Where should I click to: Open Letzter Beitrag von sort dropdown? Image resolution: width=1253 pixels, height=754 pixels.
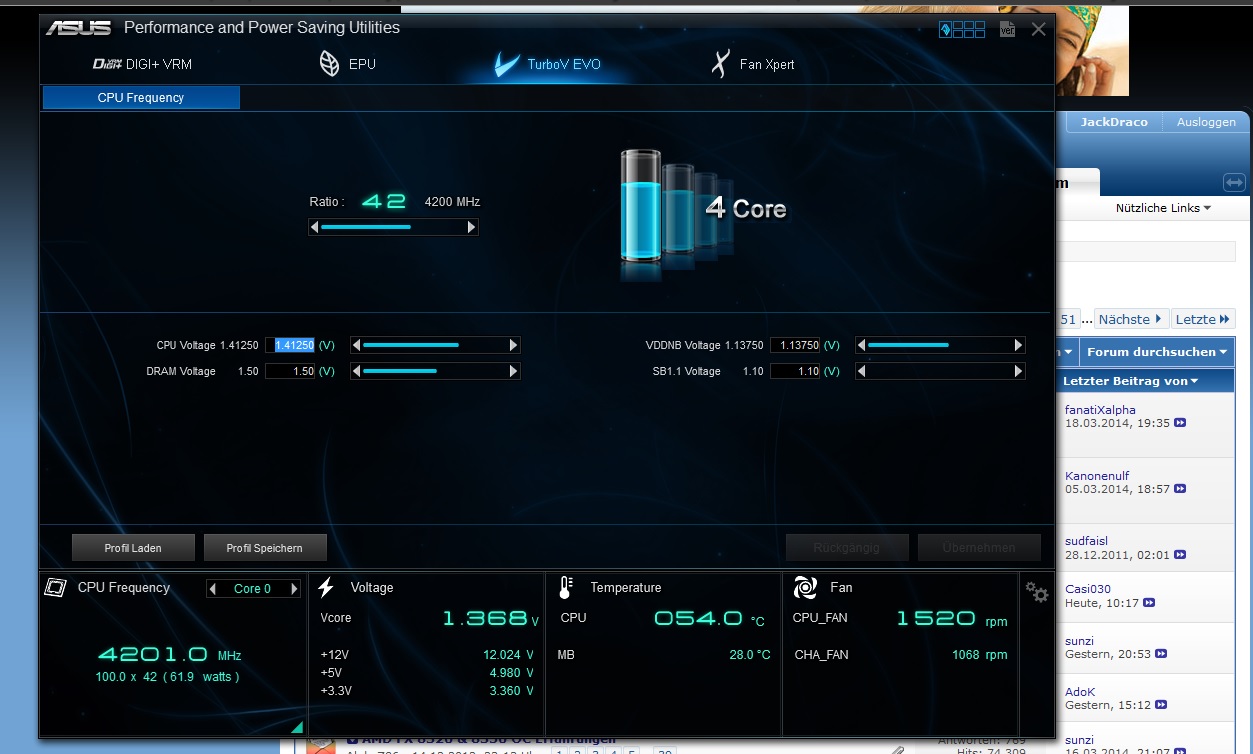[1130, 381]
